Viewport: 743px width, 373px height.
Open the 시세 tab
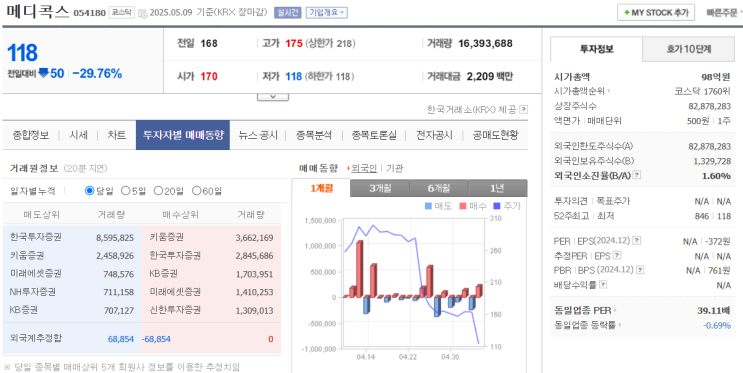coord(78,135)
